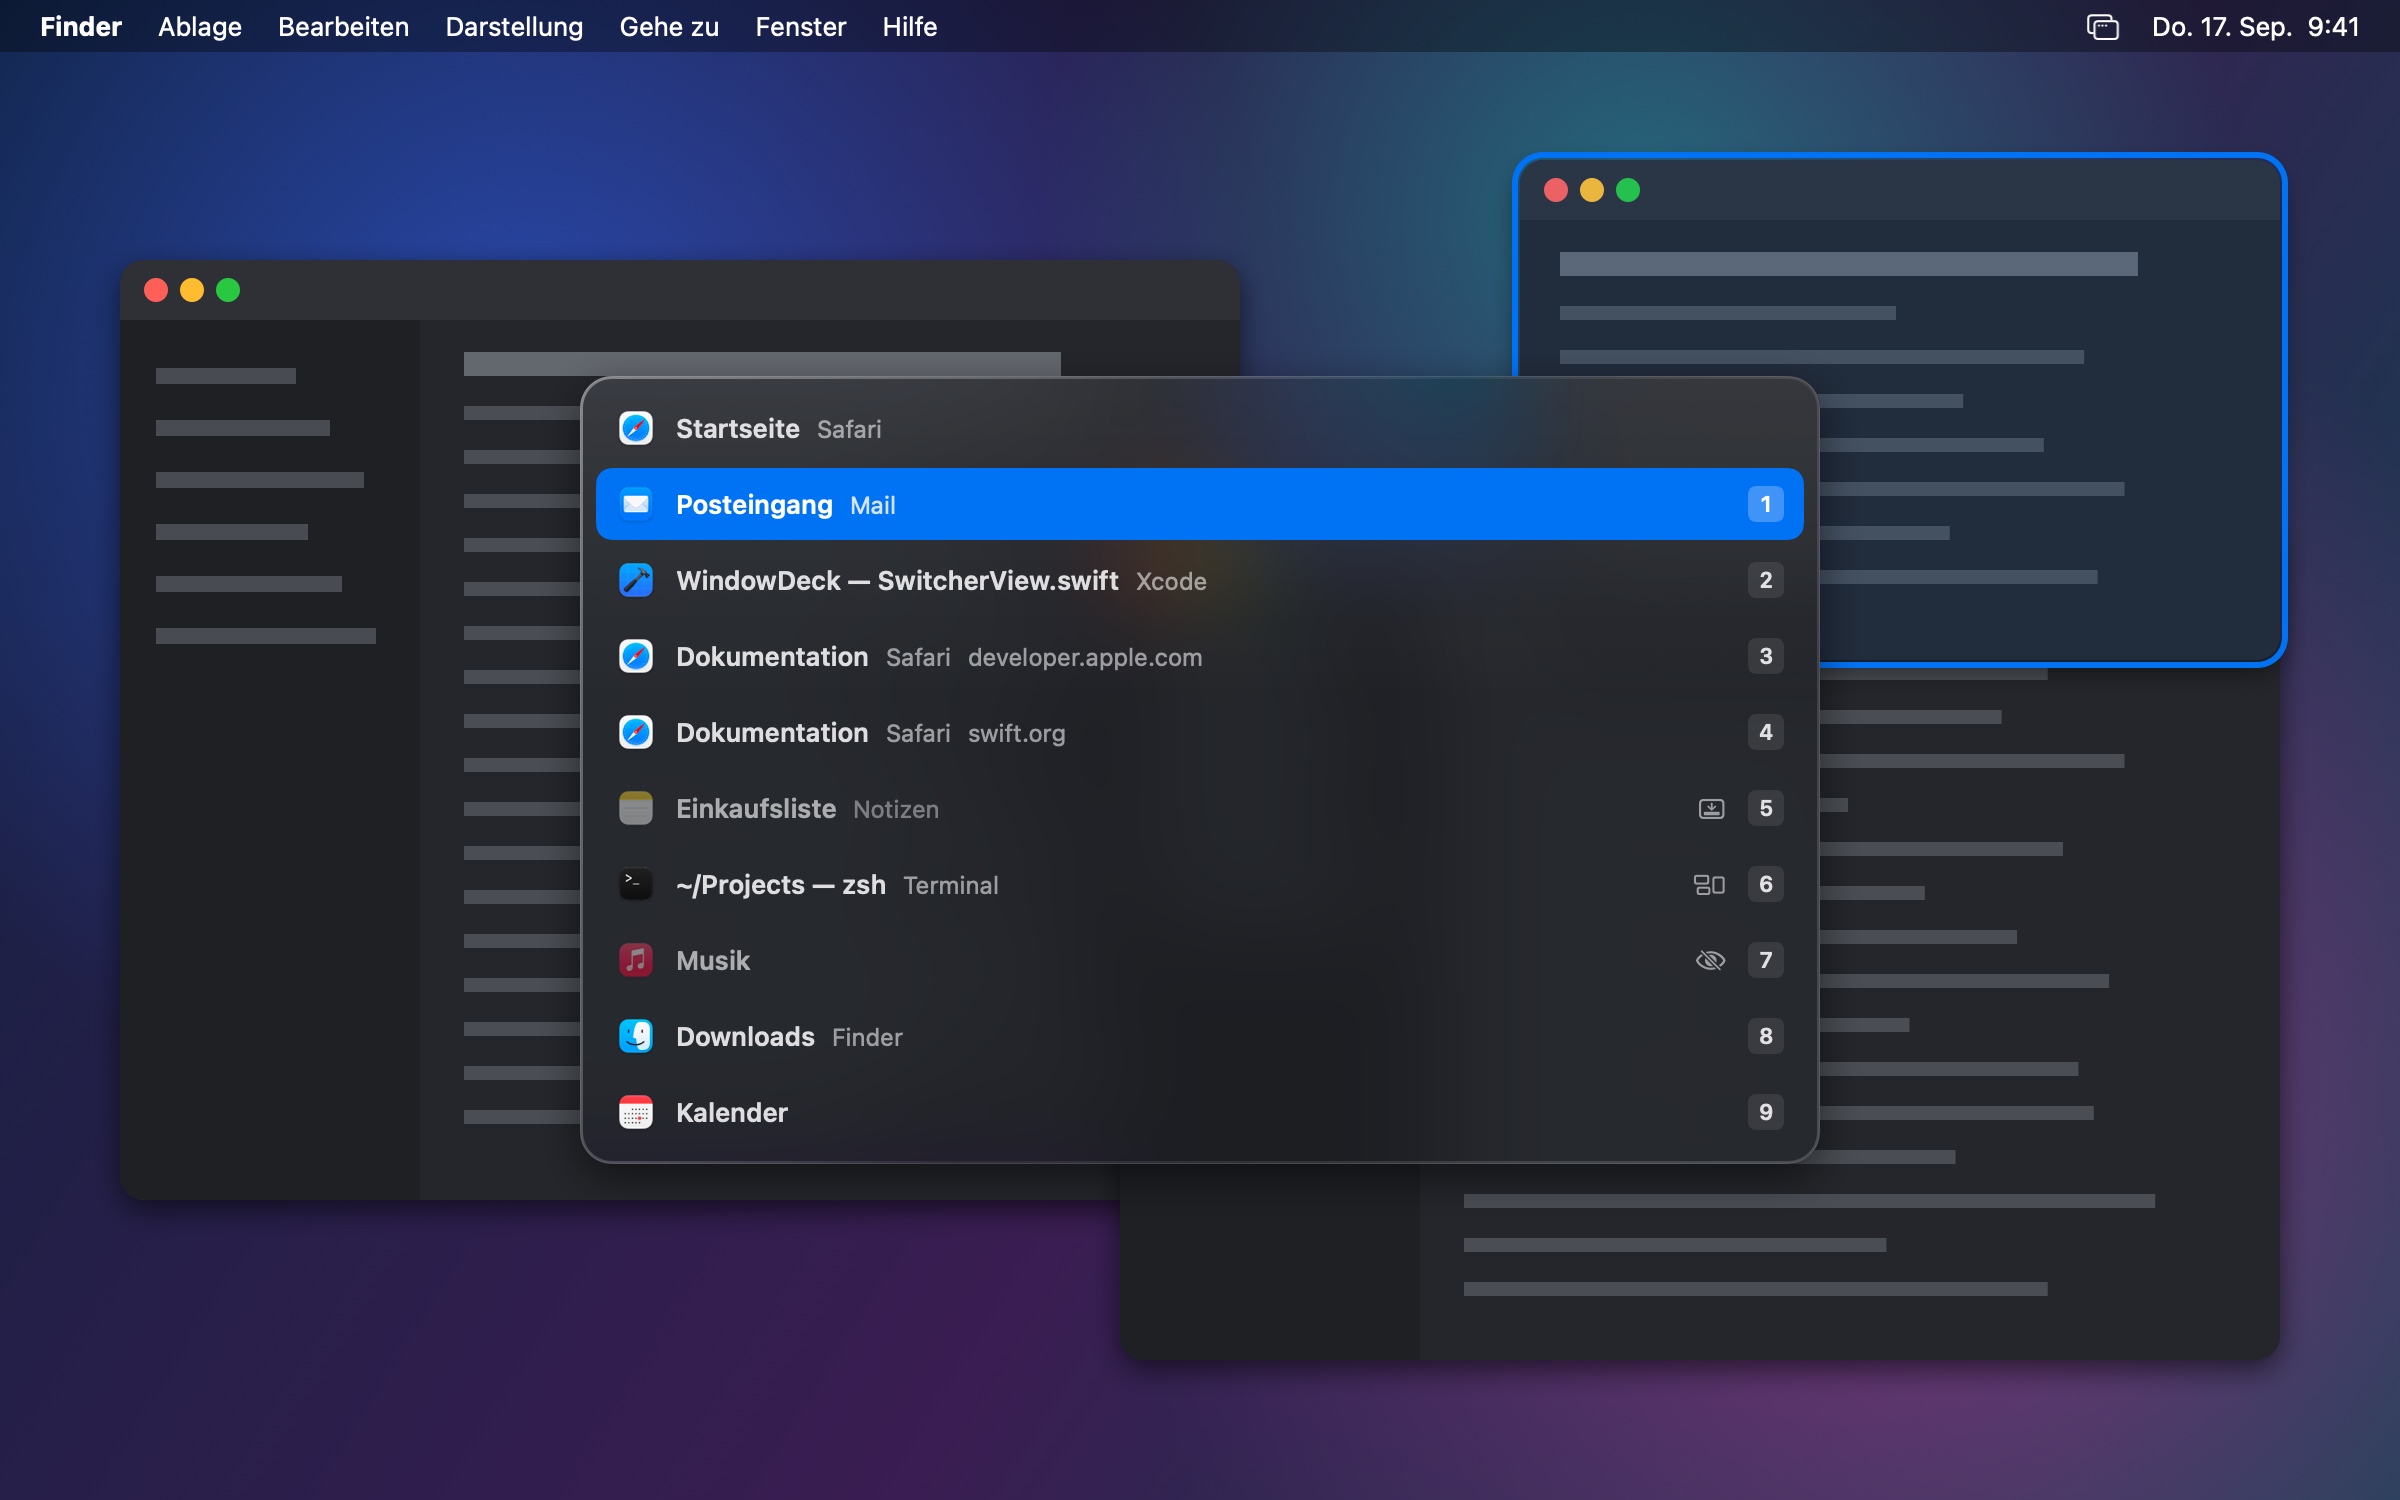Switch to Downloads Finder window
The height and width of the screenshot is (1500, 2400).
tap(1200, 1036)
